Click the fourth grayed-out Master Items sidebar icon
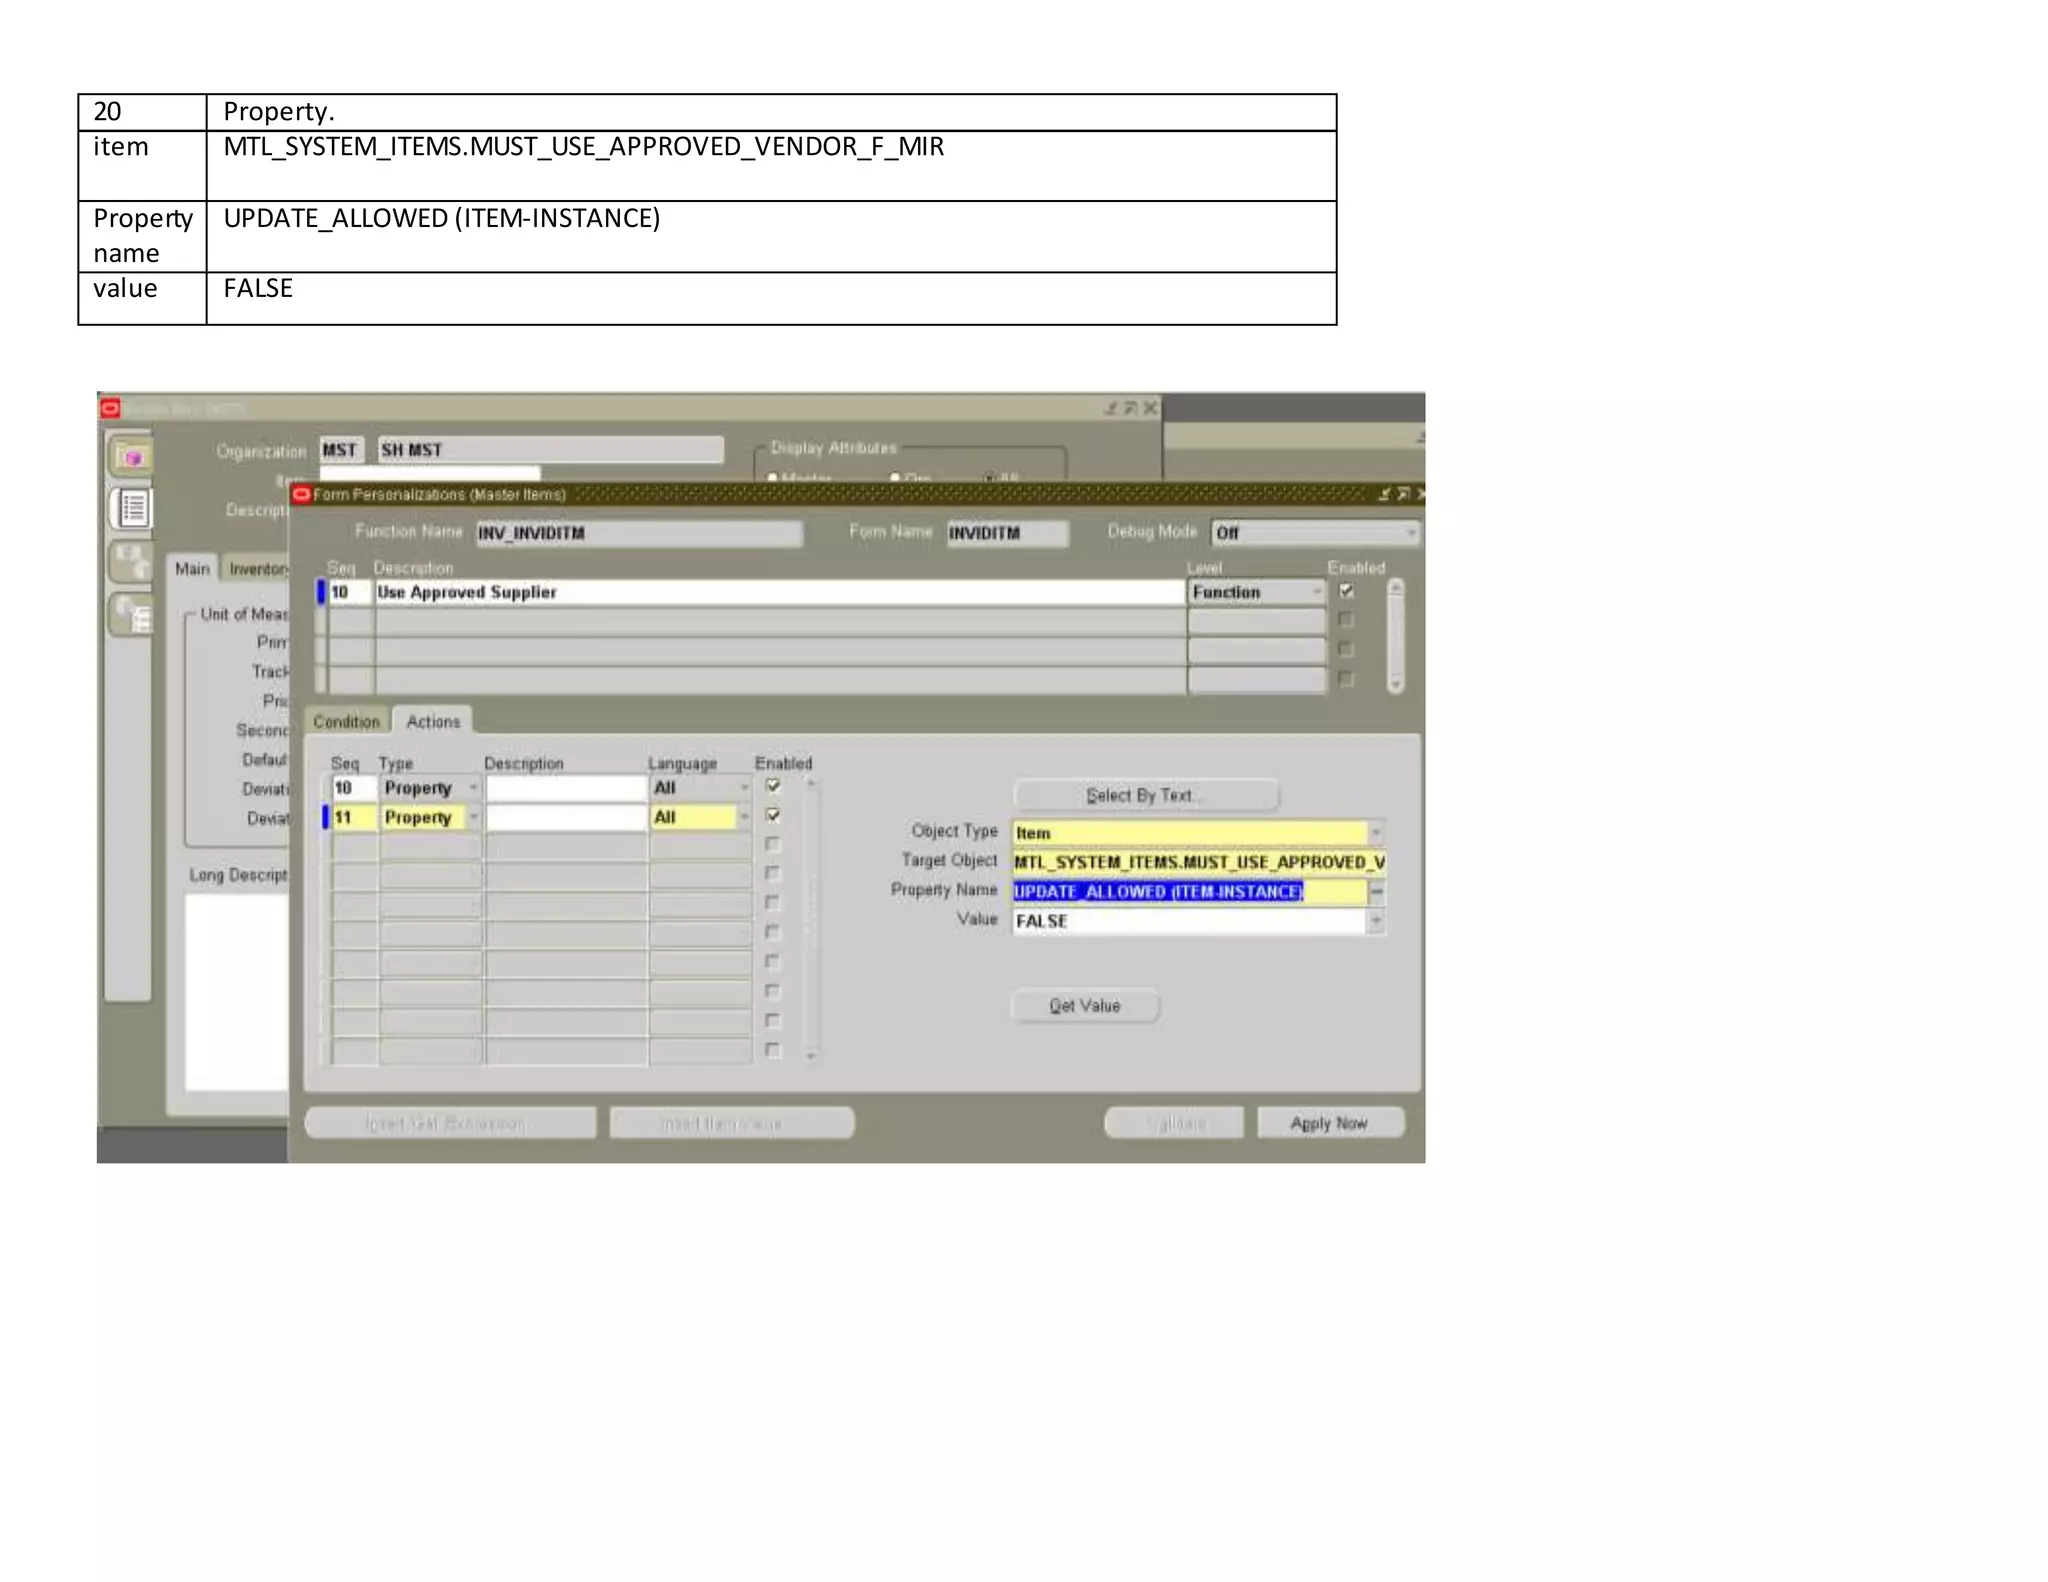 pyautogui.click(x=132, y=614)
